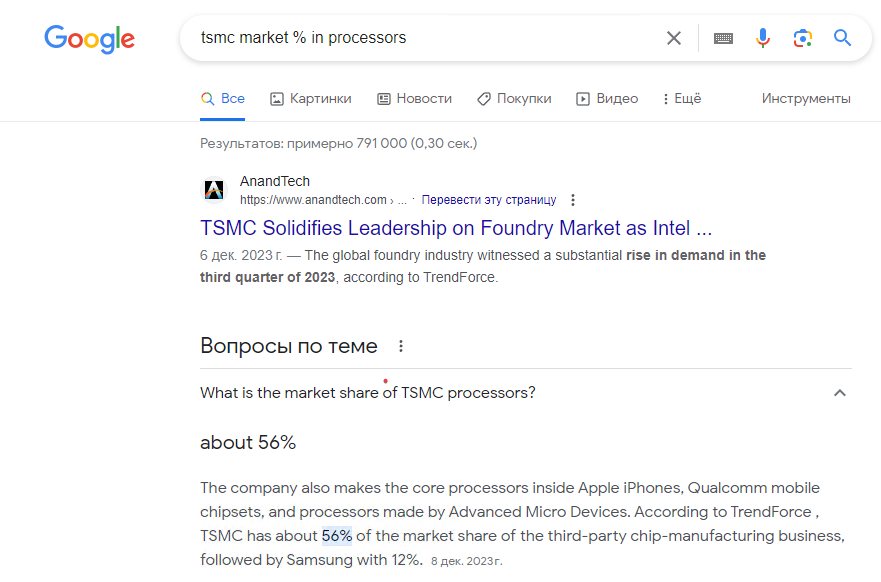Open the Ещё more-filters menu
The height and width of the screenshot is (582, 881).
(682, 98)
